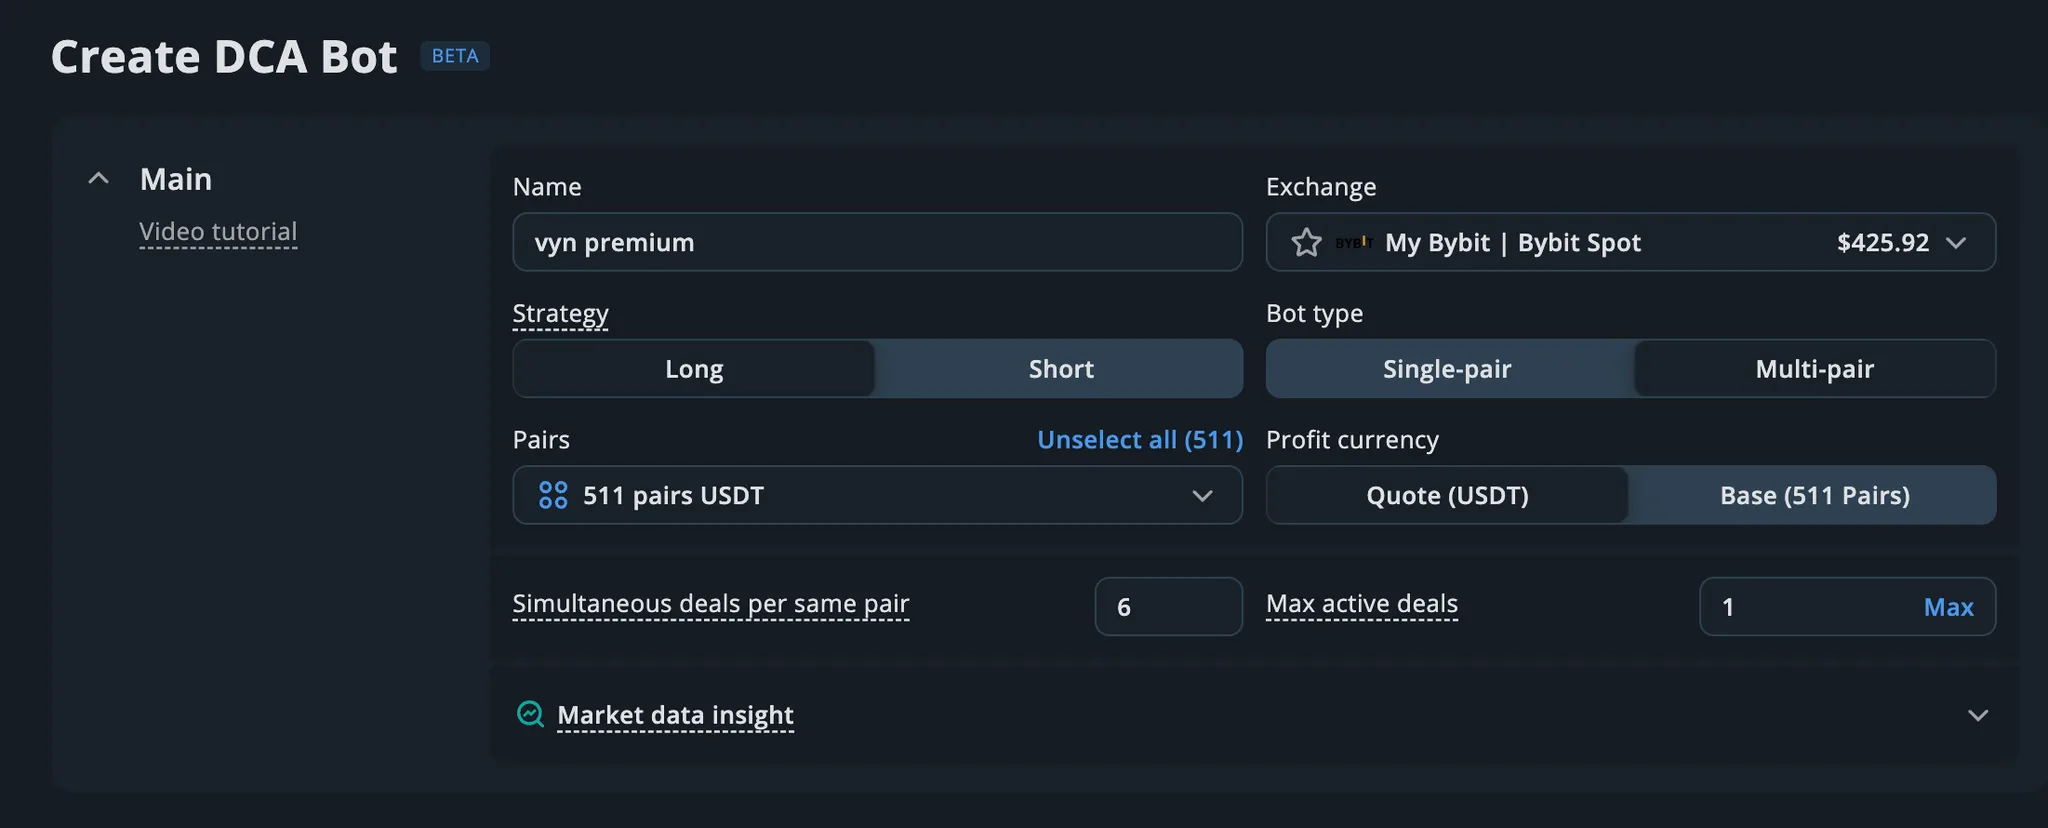Collapse the Main section chevron
Image resolution: width=2048 pixels, height=828 pixels.
tap(98, 179)
